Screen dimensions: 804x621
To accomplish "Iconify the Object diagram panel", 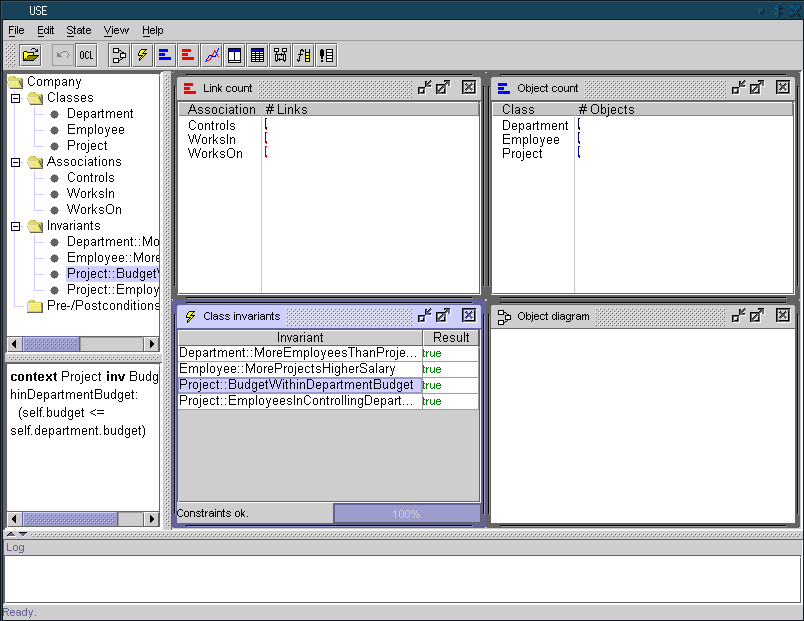I will [x=739, y=316].
